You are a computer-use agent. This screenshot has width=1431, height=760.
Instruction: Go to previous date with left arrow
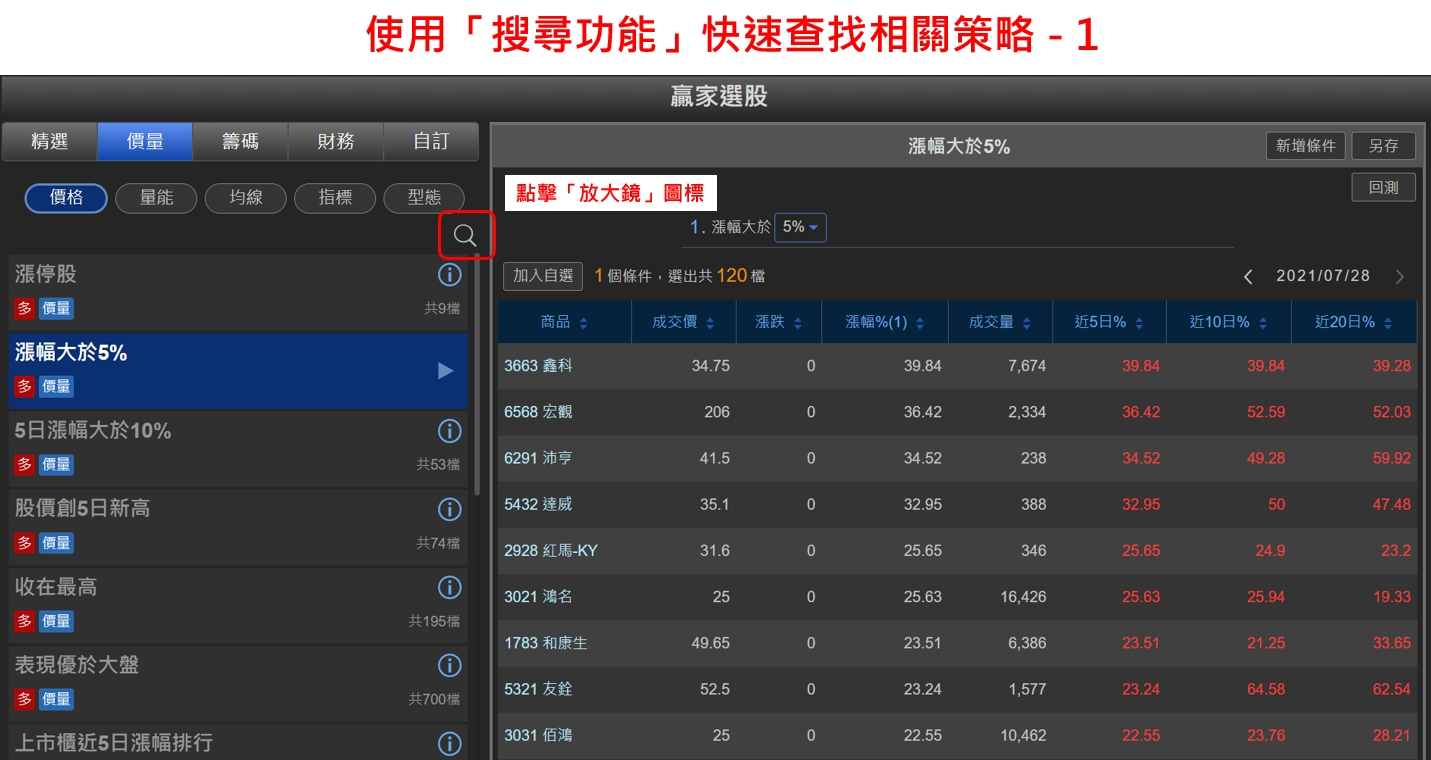pos(1248,277)
